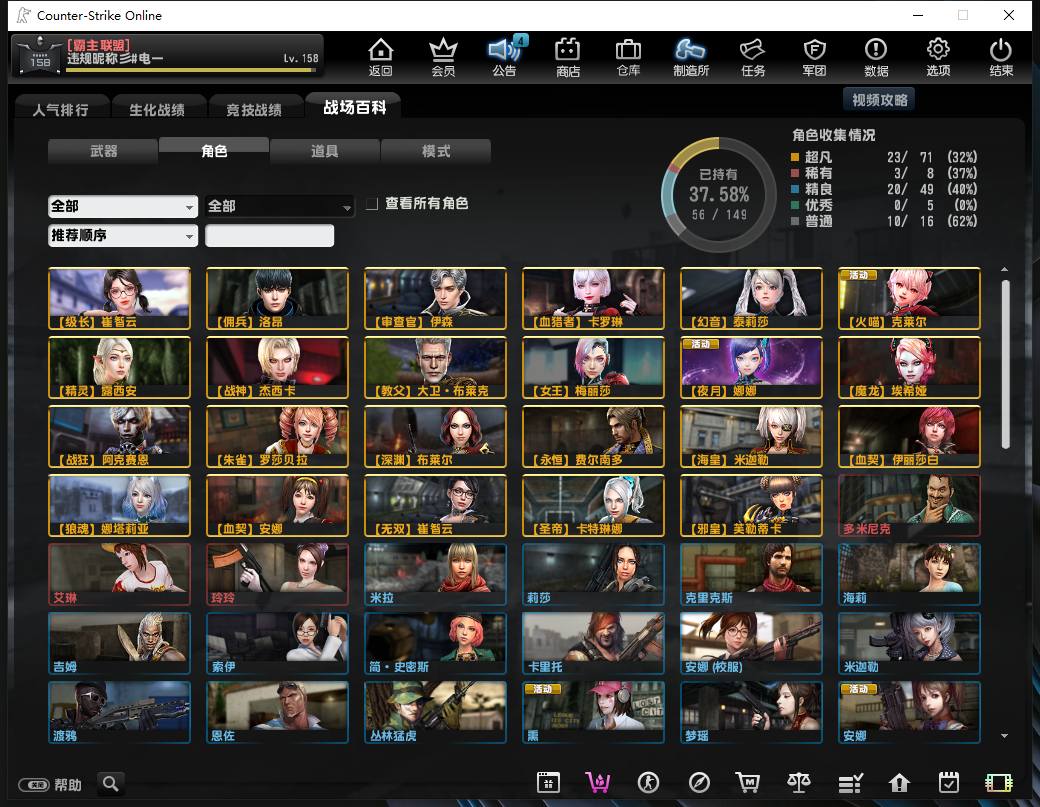Viewport: 1040px width, 807px height.
Task: Open the pink shopping cart icon
Action: click(598, 782)
